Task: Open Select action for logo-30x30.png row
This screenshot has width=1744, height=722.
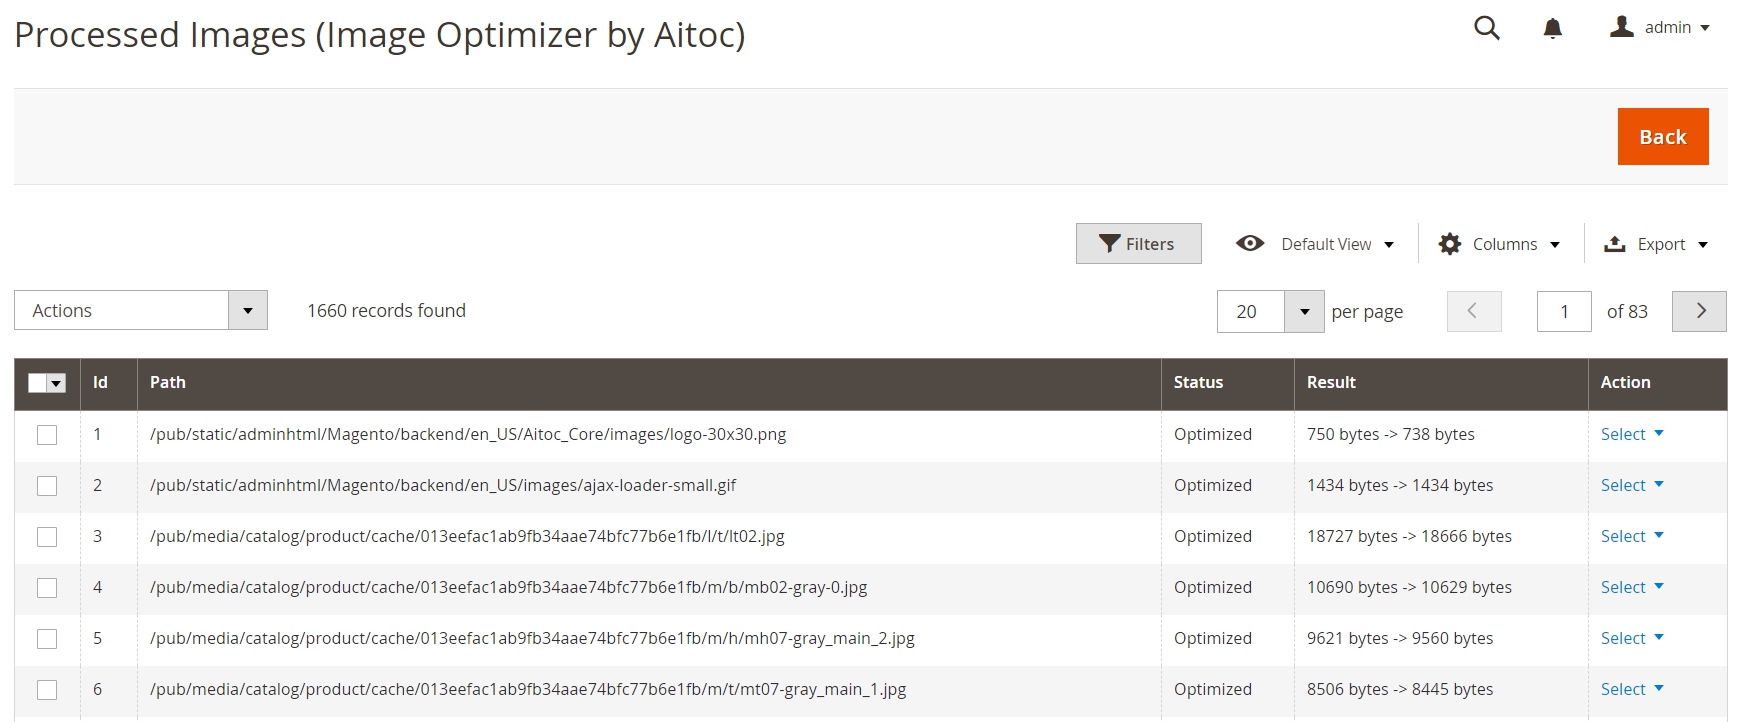Action: point(1632,434)
